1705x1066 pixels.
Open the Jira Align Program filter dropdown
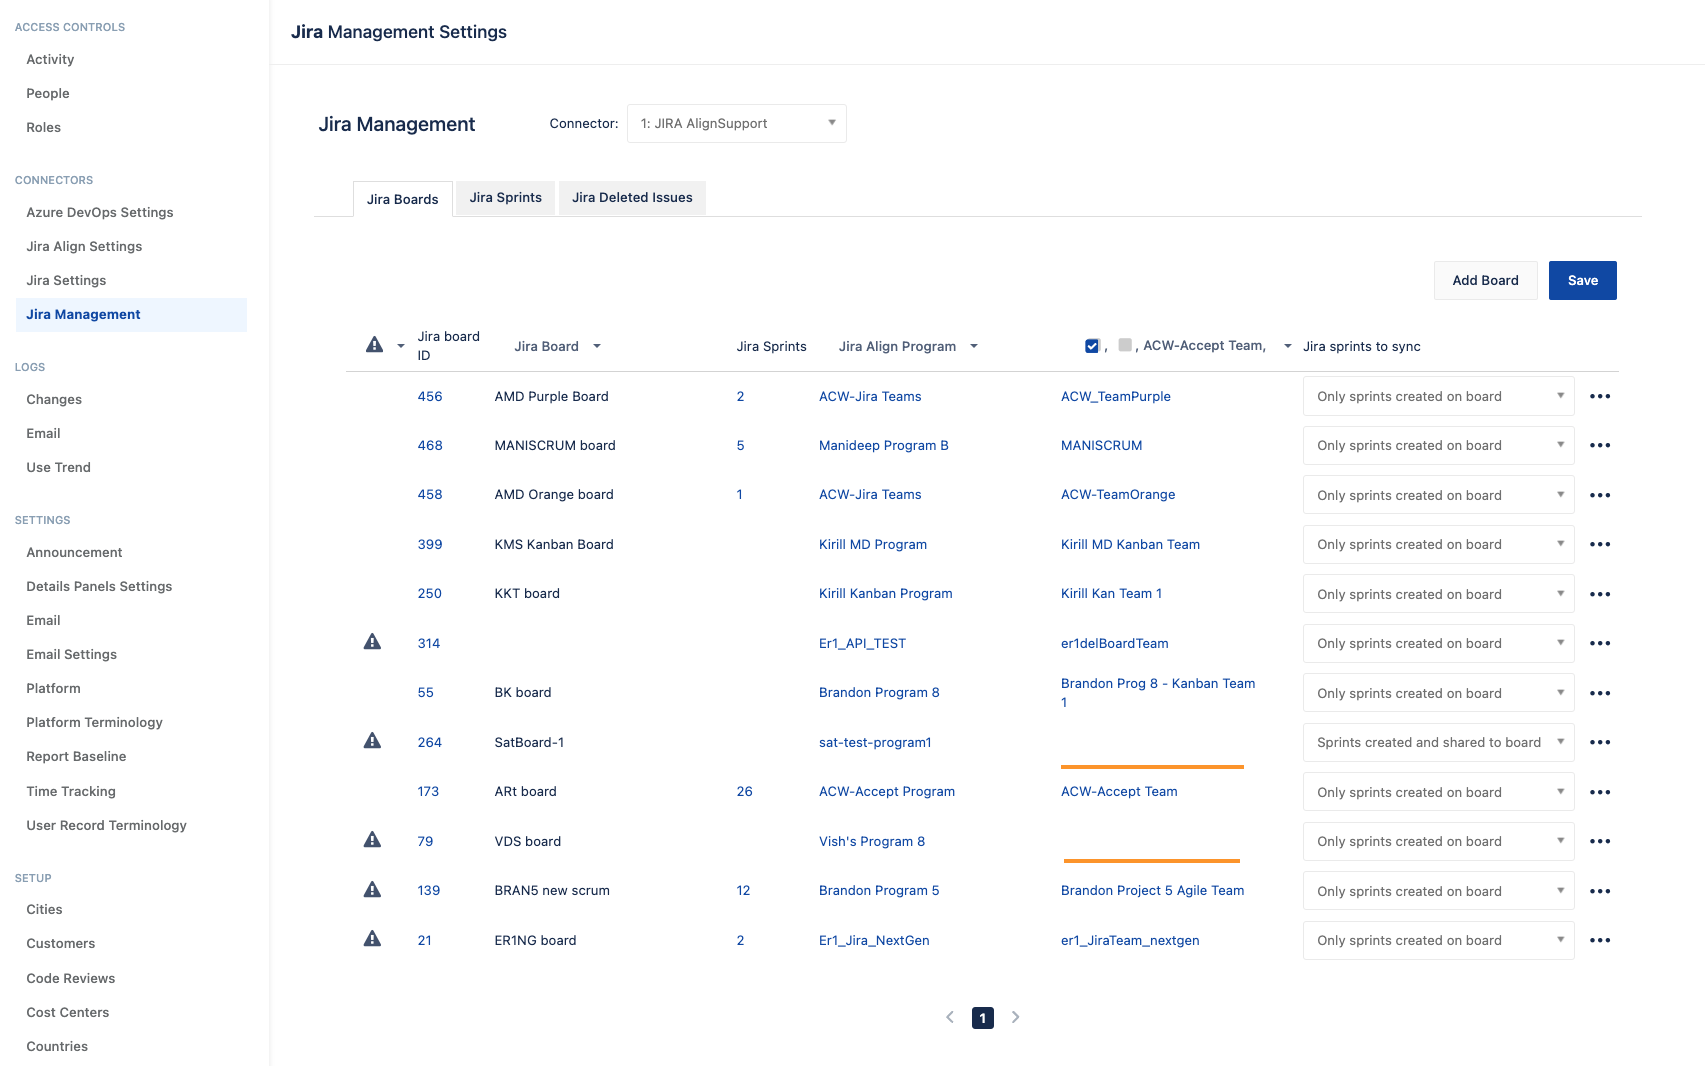tap(974, 346)
